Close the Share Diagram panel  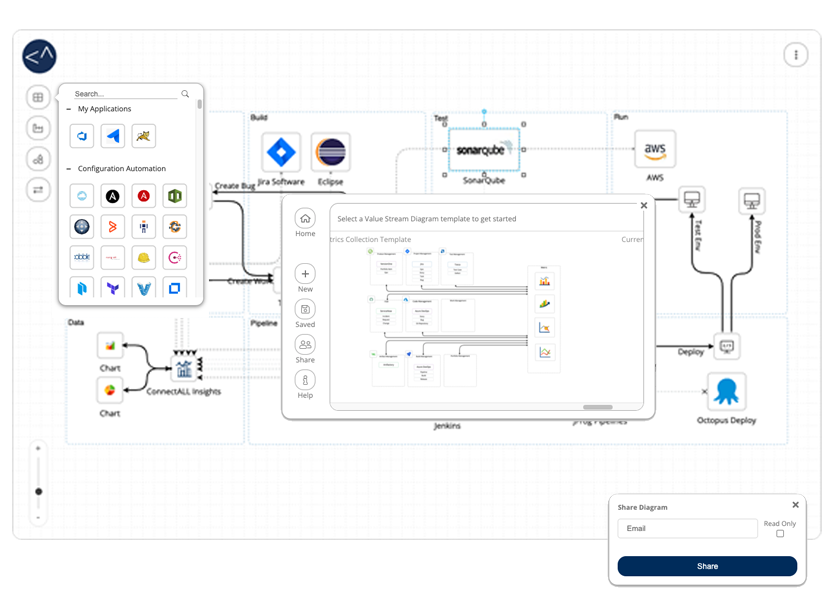pyautogui.click(x=795, y=505)
